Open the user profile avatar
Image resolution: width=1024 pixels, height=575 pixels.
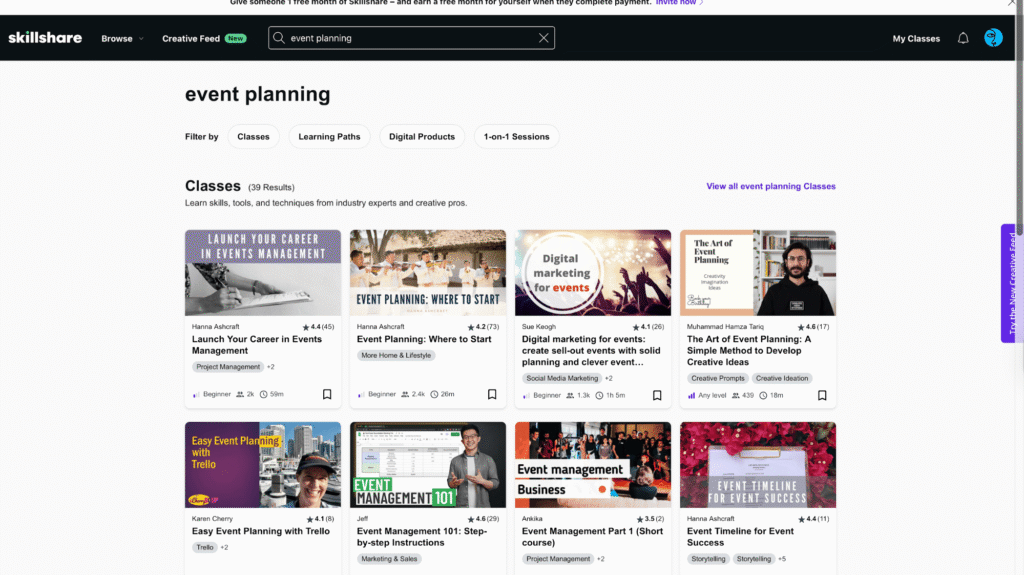[993, 38]
